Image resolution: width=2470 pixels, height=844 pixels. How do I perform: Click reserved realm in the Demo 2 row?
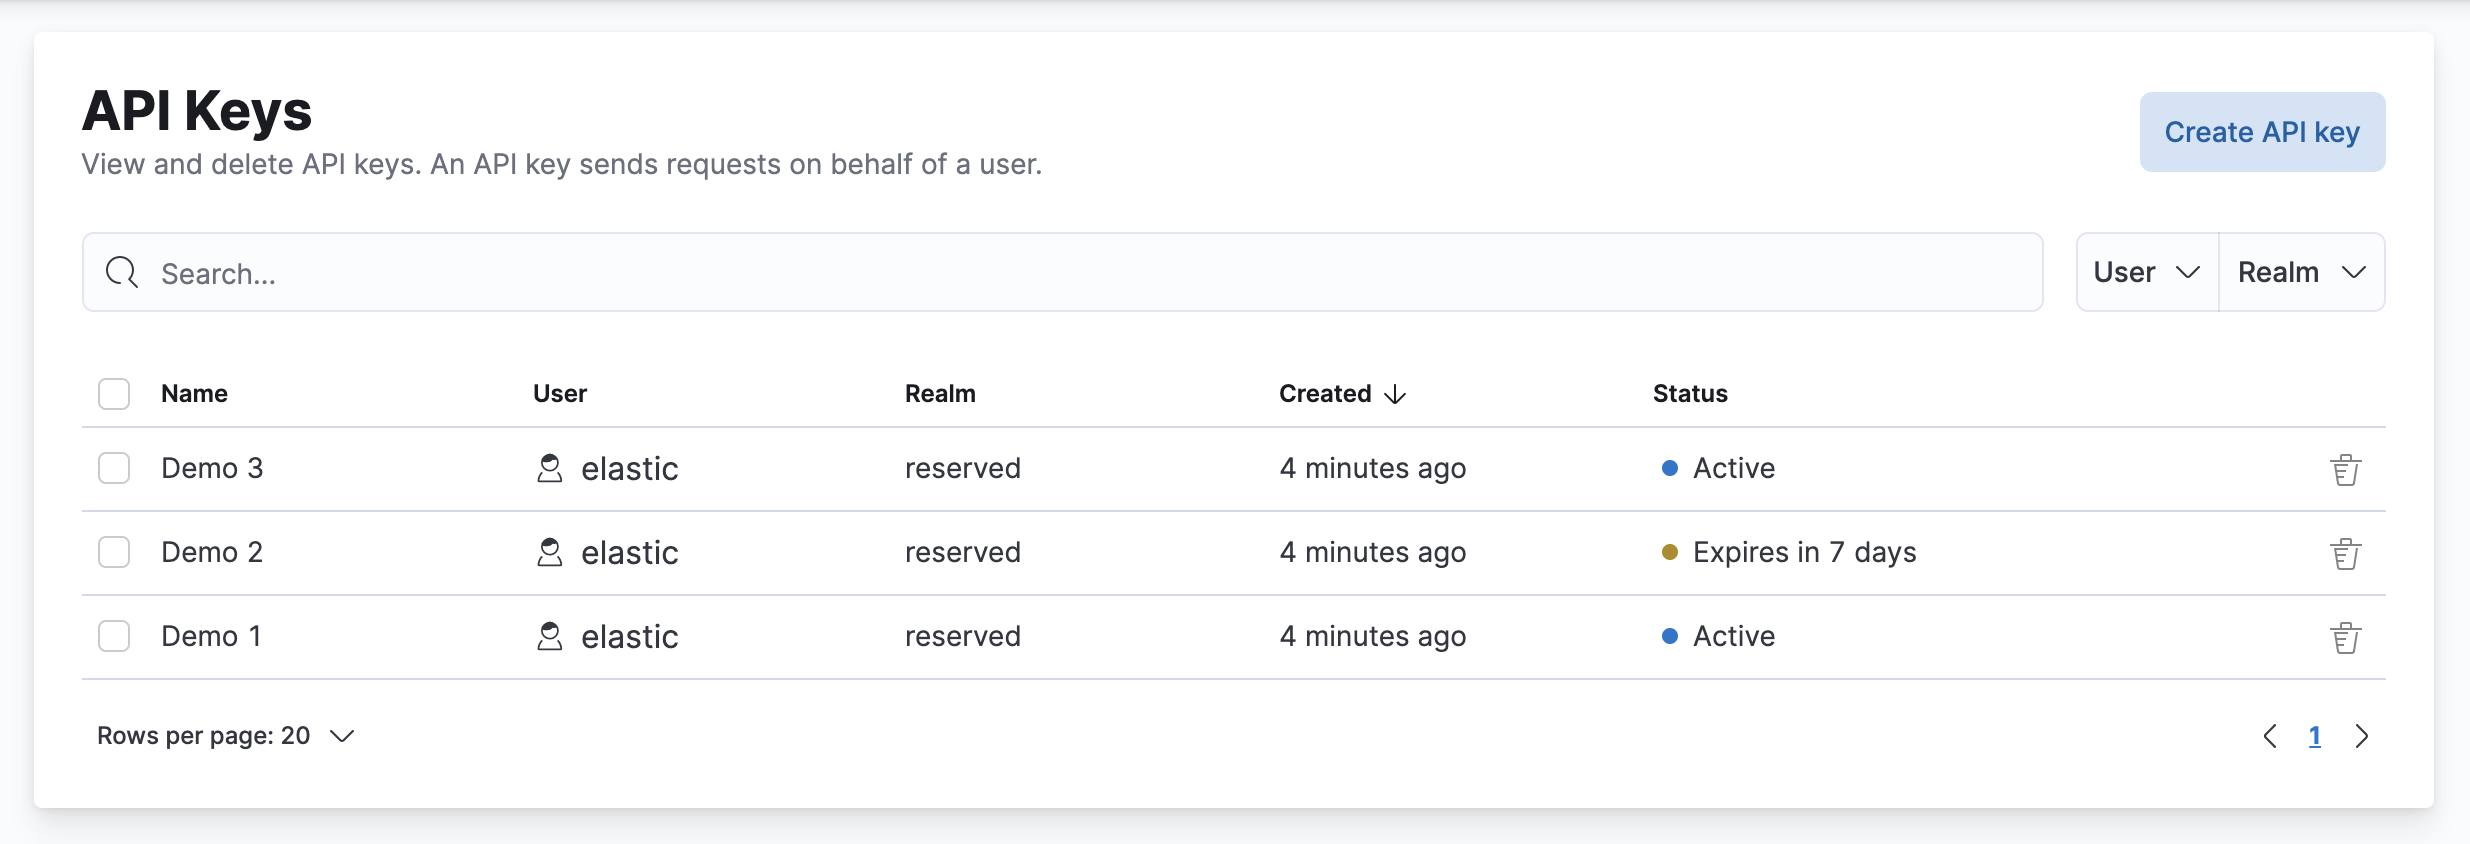pyautogui.click(x=963, y=552)
